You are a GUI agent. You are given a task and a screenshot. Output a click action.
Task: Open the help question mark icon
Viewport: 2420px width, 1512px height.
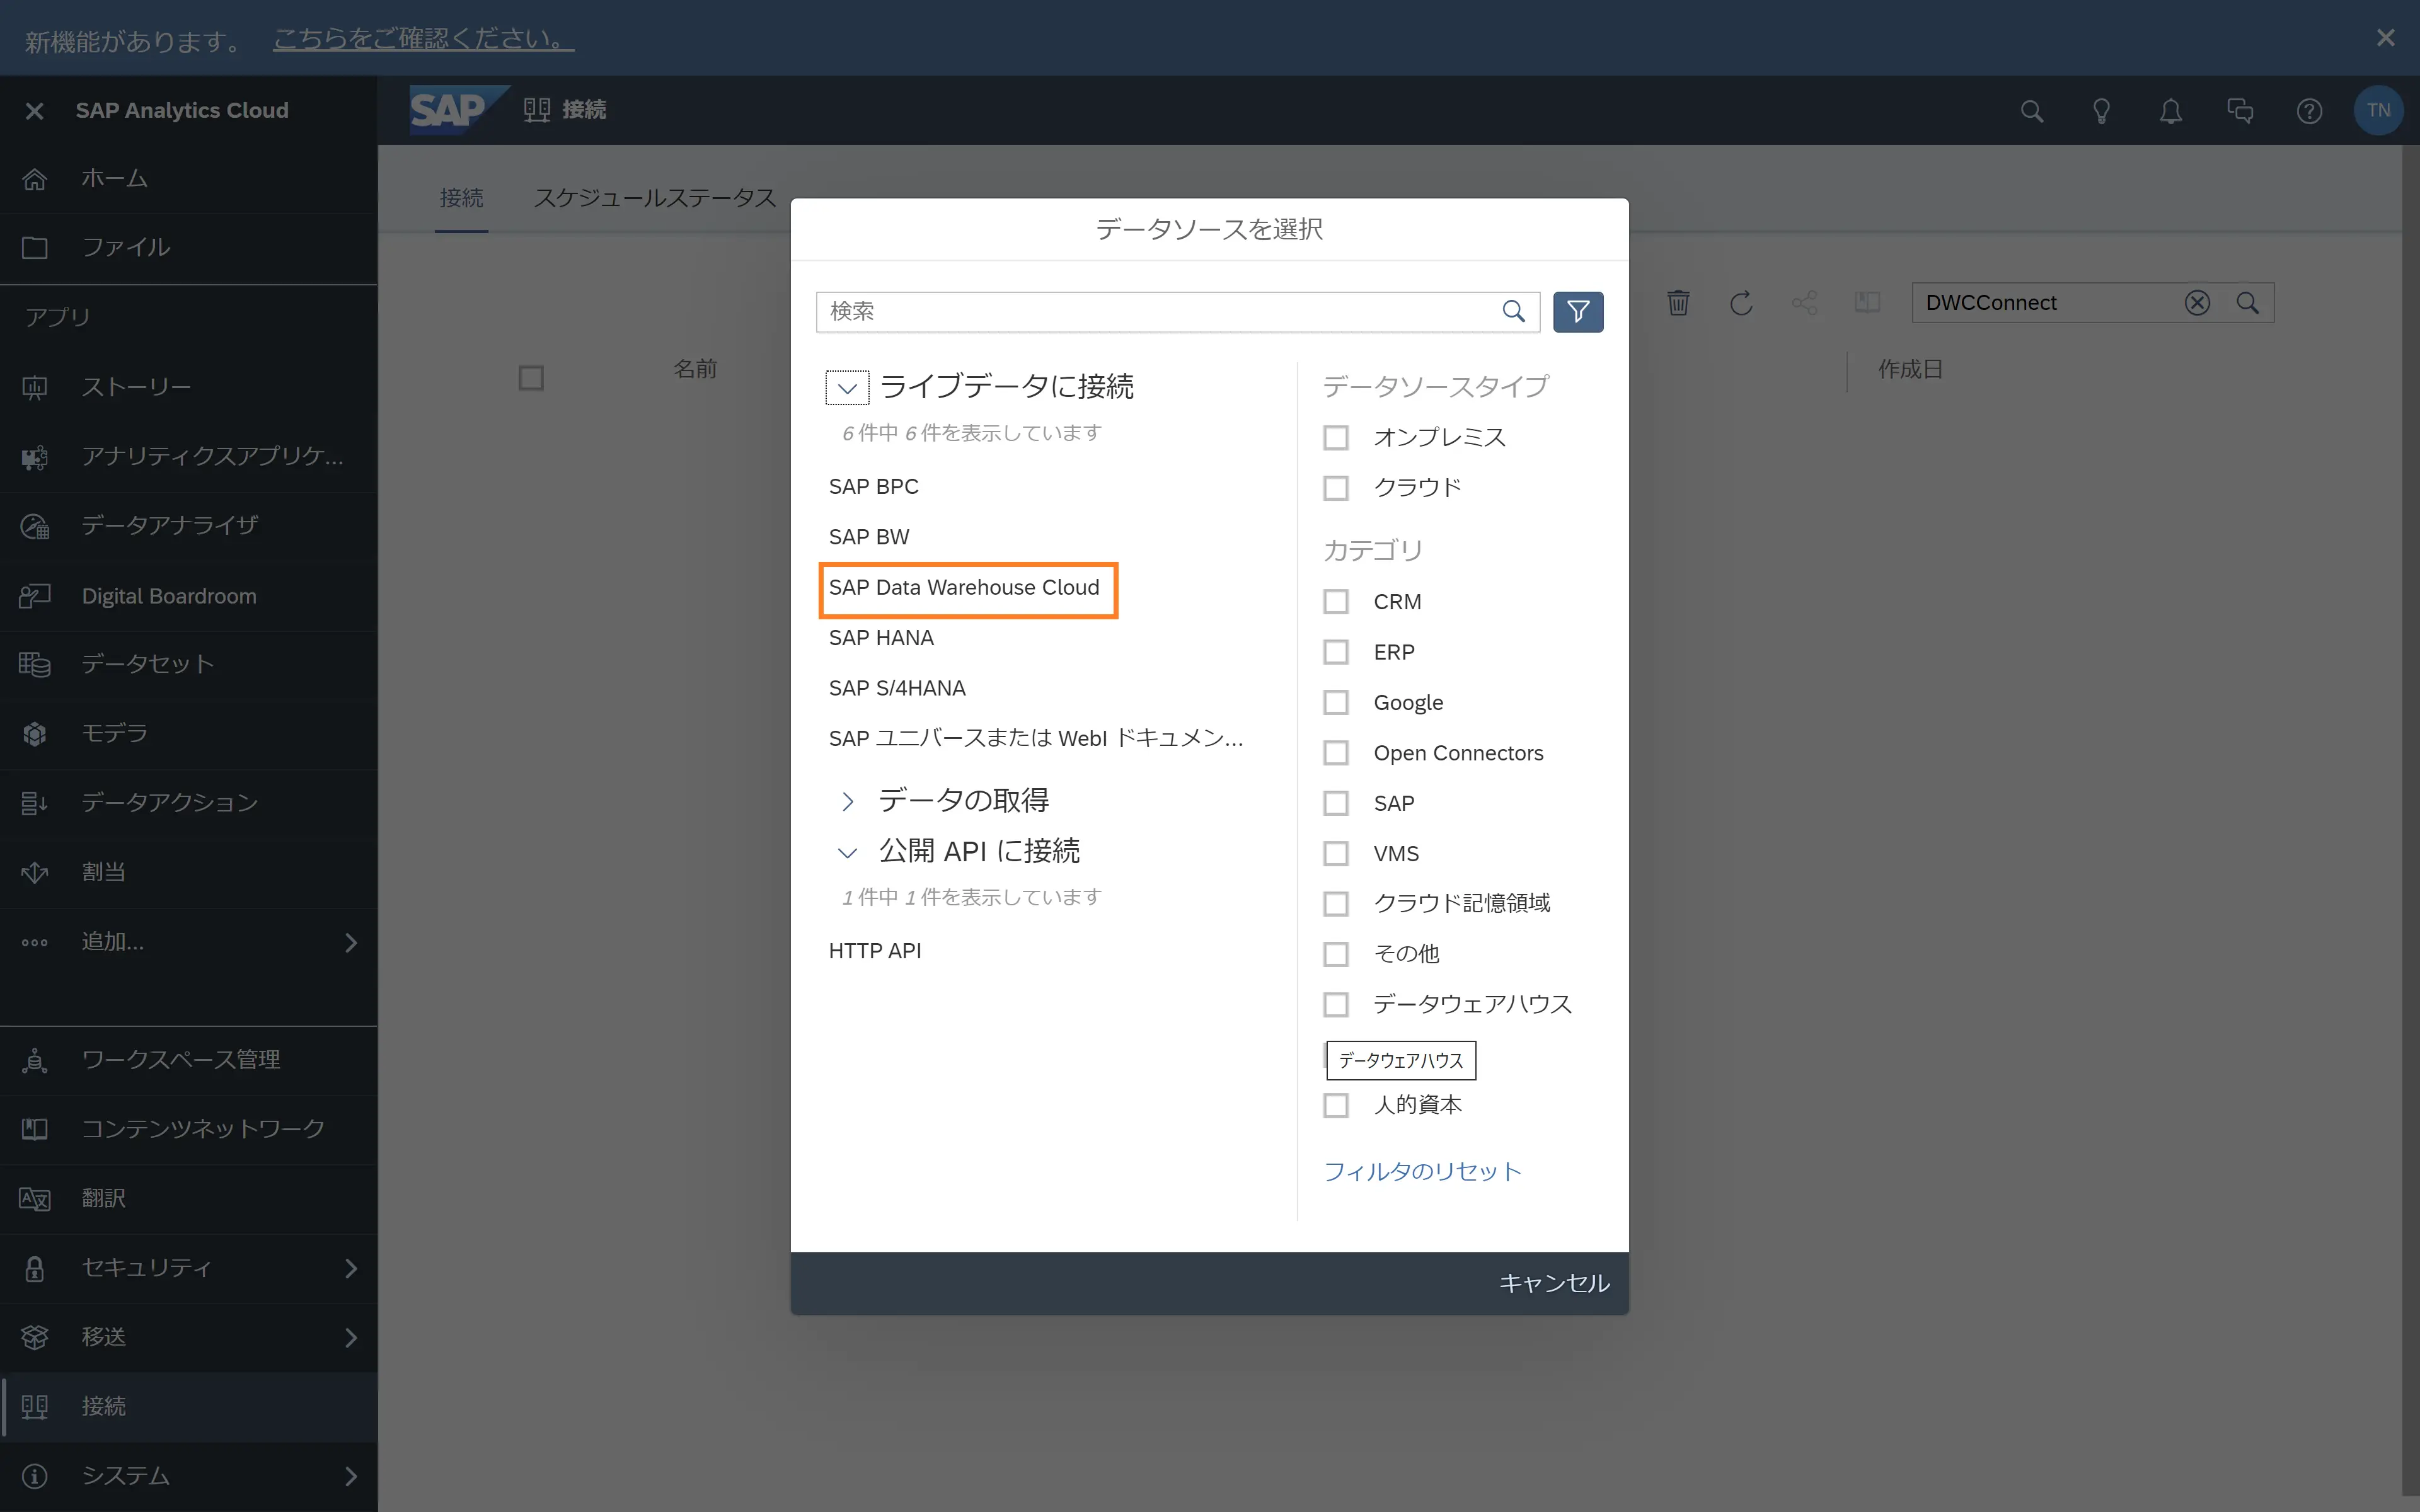coord(2309,111)
